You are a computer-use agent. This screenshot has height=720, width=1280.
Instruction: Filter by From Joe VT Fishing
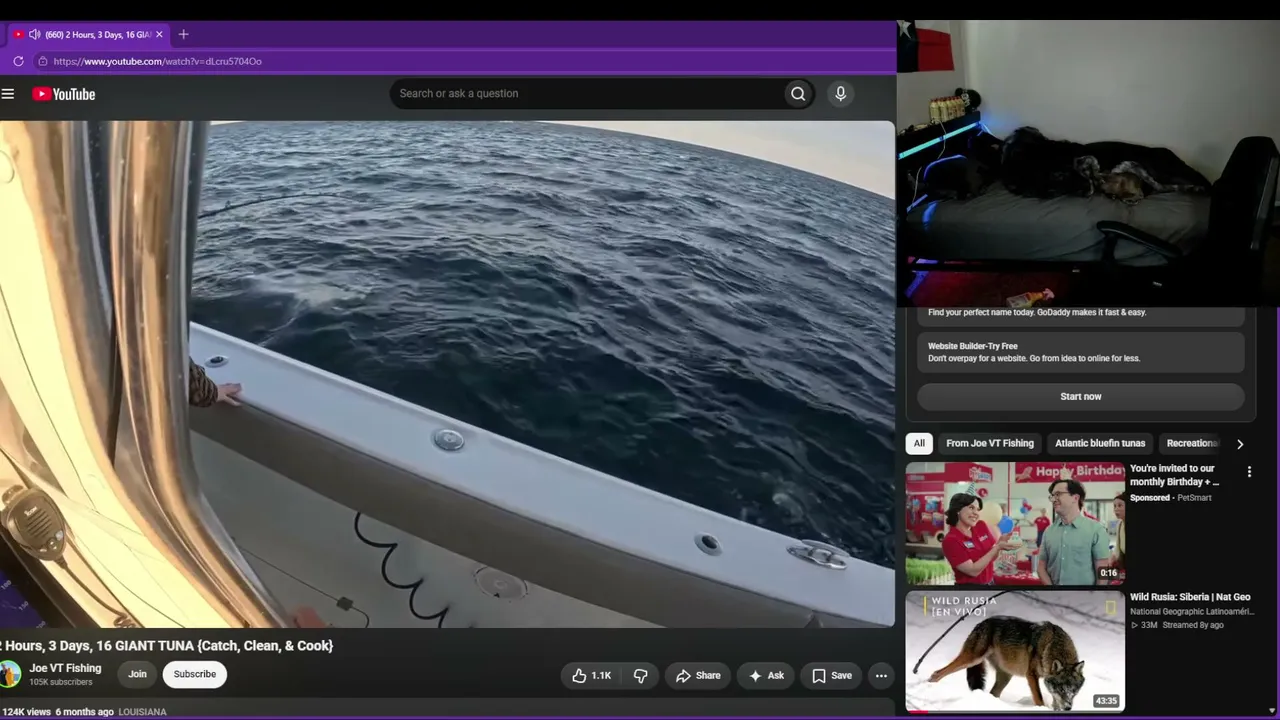point(990,444)
